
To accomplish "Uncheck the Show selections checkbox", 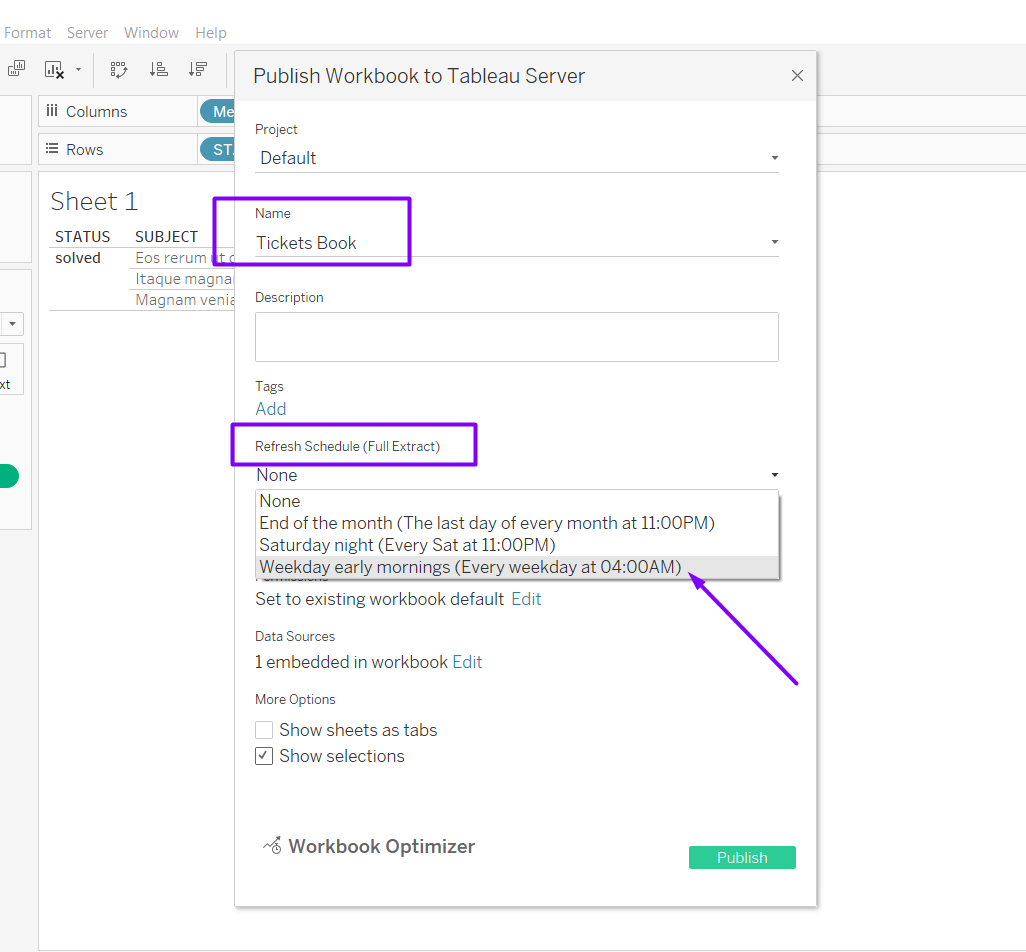I will [x=264, y=756].
